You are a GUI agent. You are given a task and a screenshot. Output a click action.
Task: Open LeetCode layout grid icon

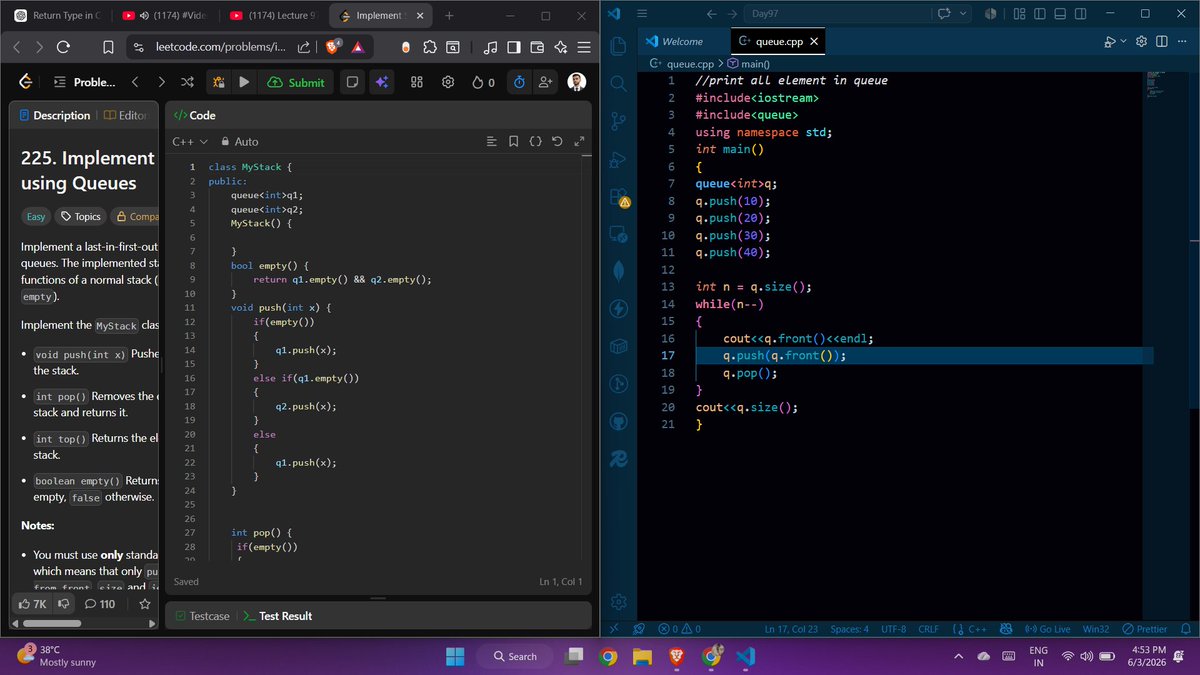click(417, 82)
